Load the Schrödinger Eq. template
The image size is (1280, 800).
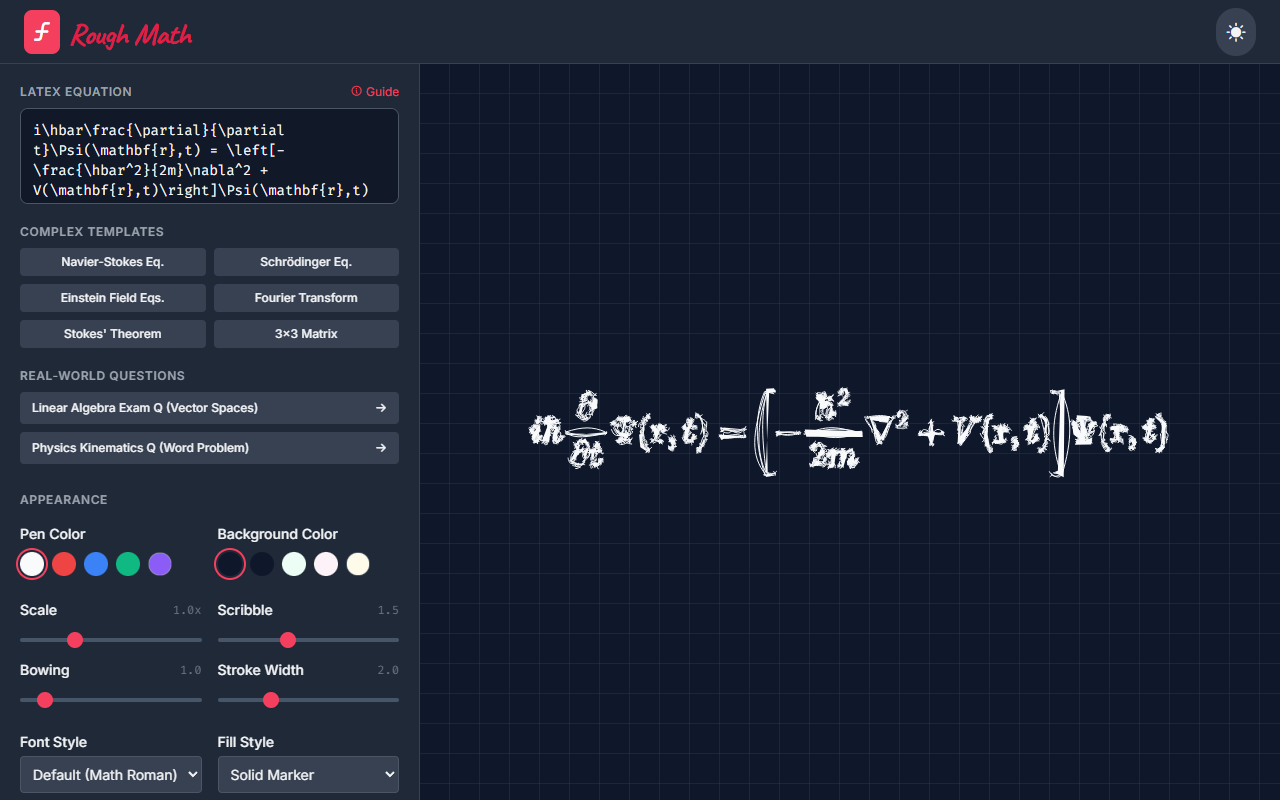point(306,262)
